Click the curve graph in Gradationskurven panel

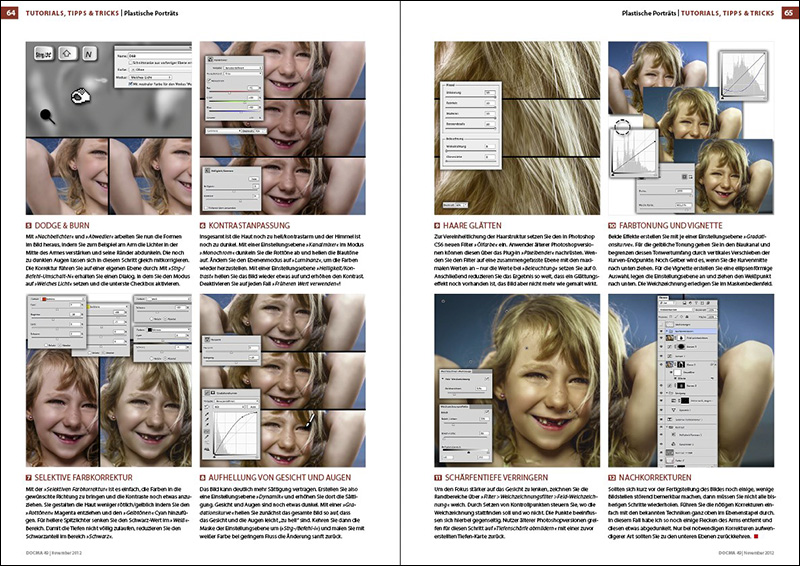[x=235, y=433]
